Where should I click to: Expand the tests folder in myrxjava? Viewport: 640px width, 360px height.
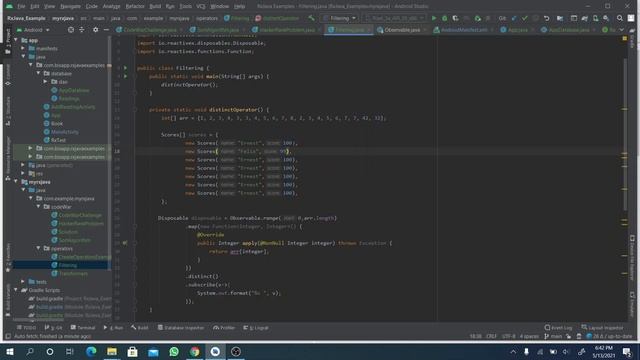pos(23,282)
